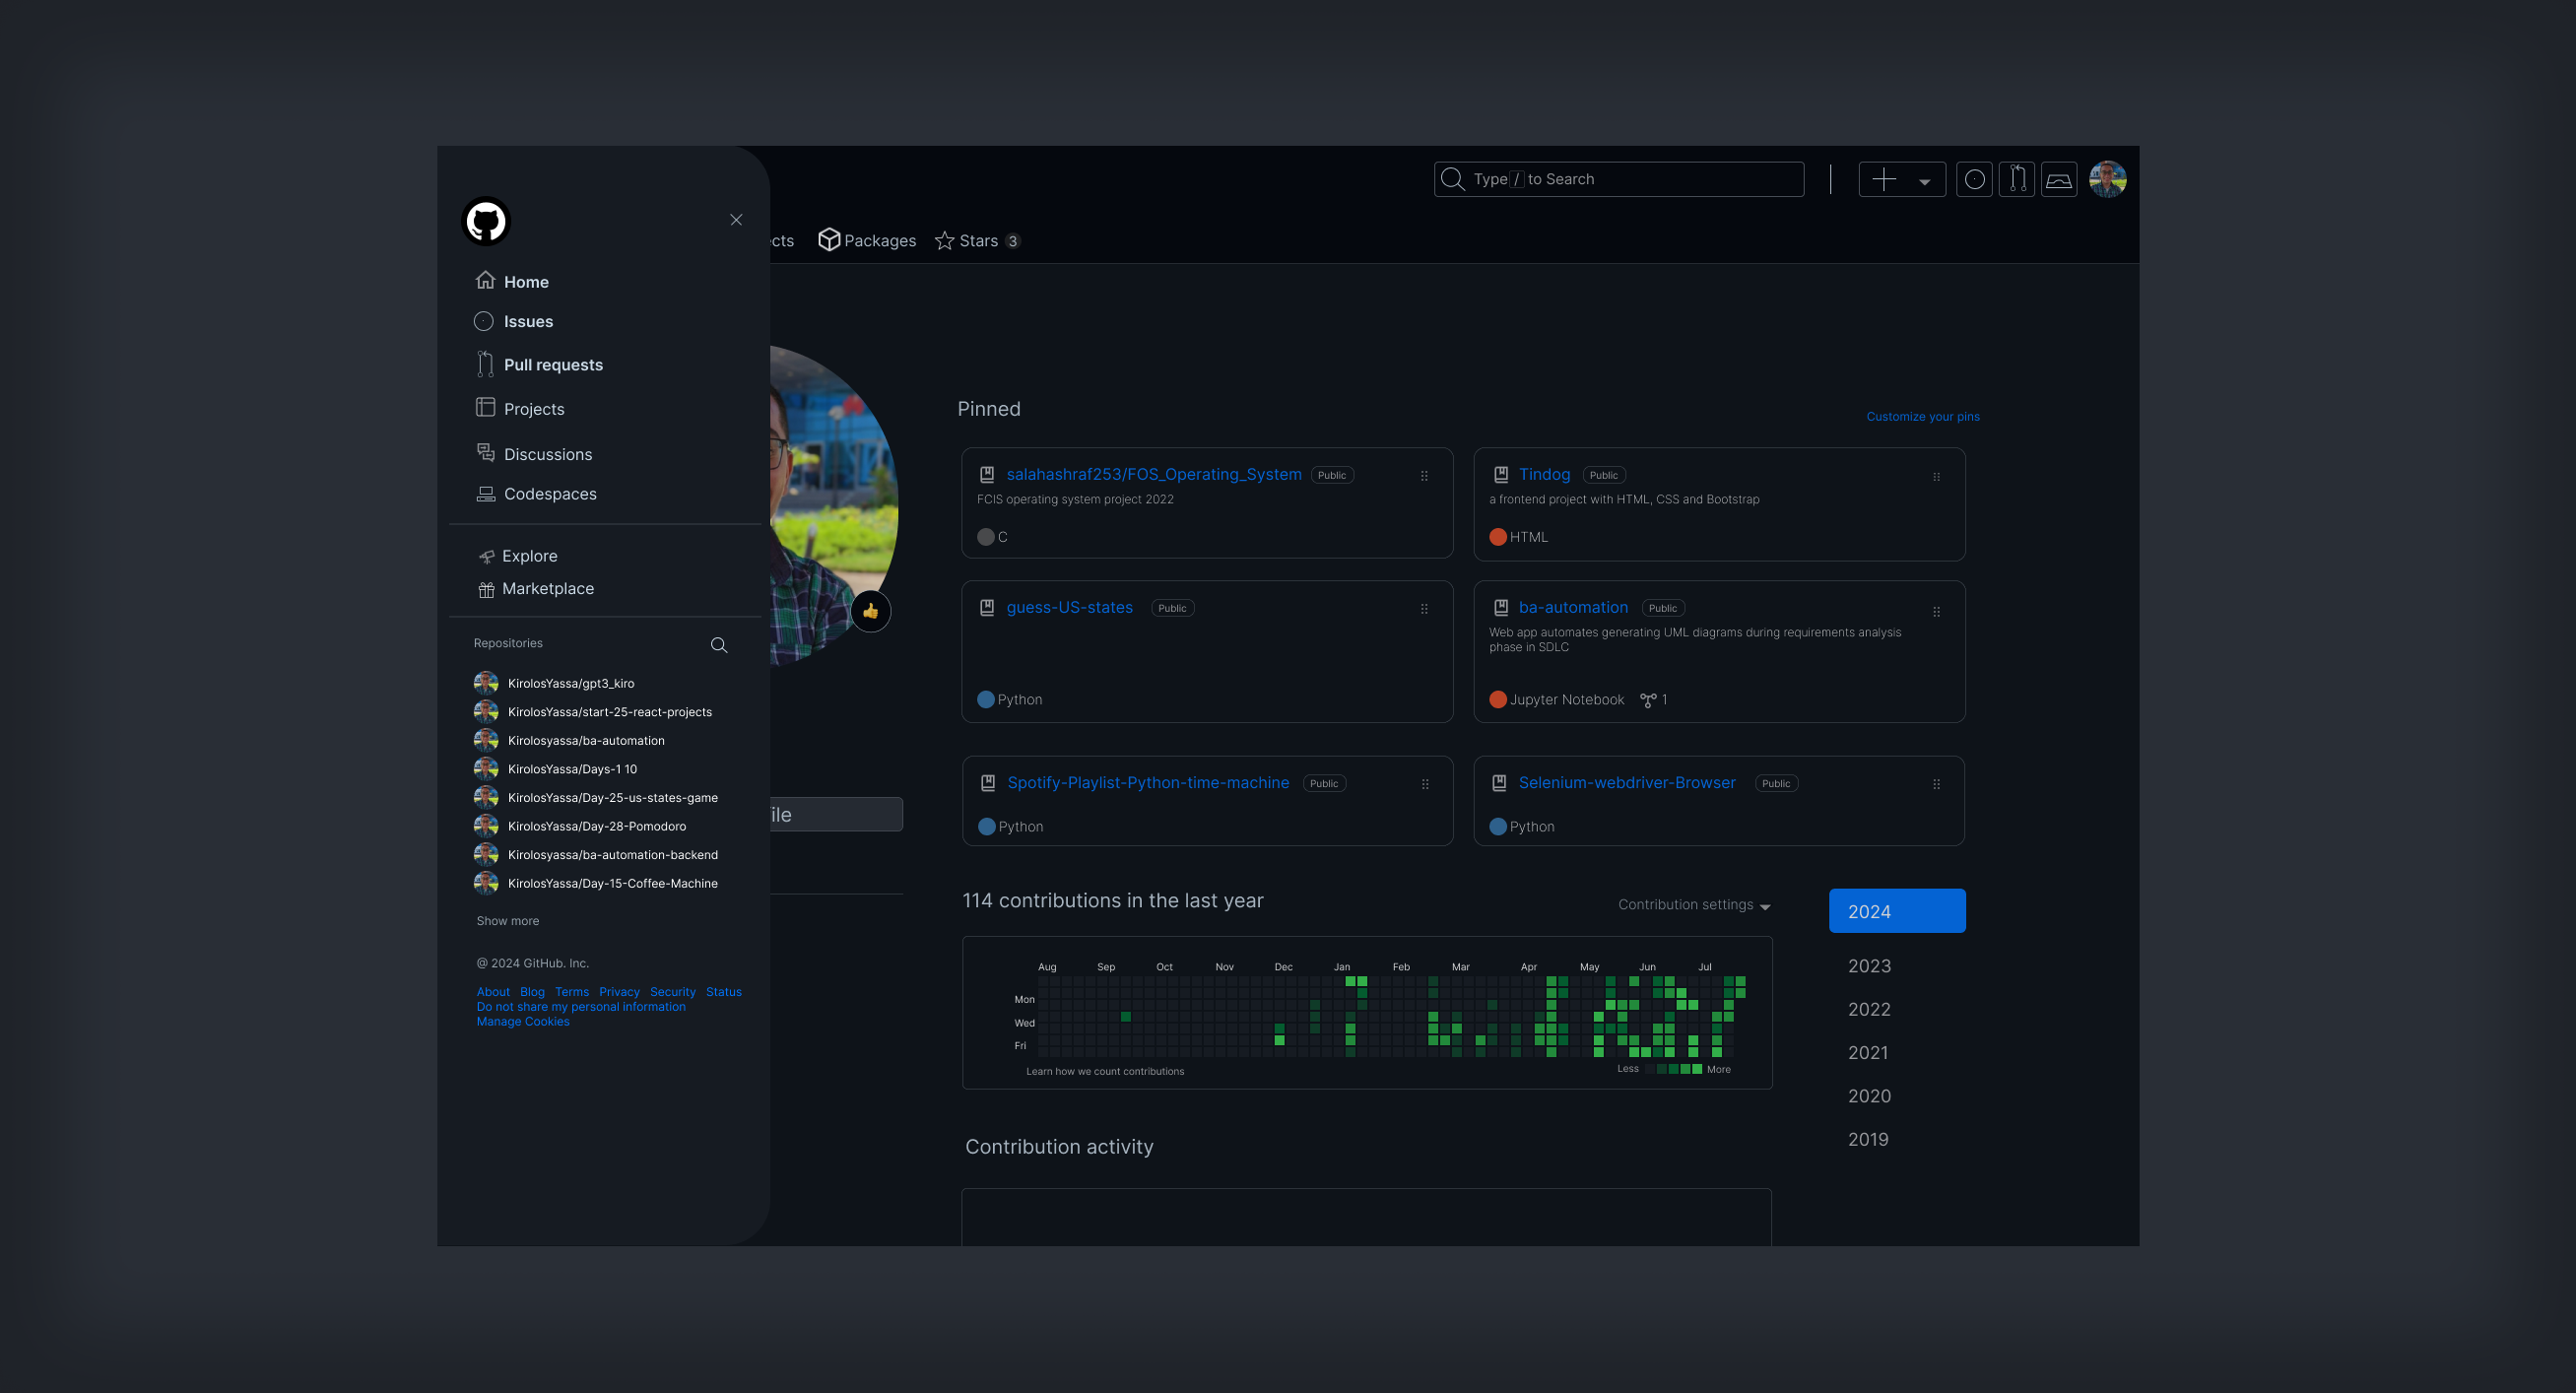Select Pull requests in the sidebar
This screenshot has width=2576, height=1393.
pyautogui.click(x=553, y=364)
